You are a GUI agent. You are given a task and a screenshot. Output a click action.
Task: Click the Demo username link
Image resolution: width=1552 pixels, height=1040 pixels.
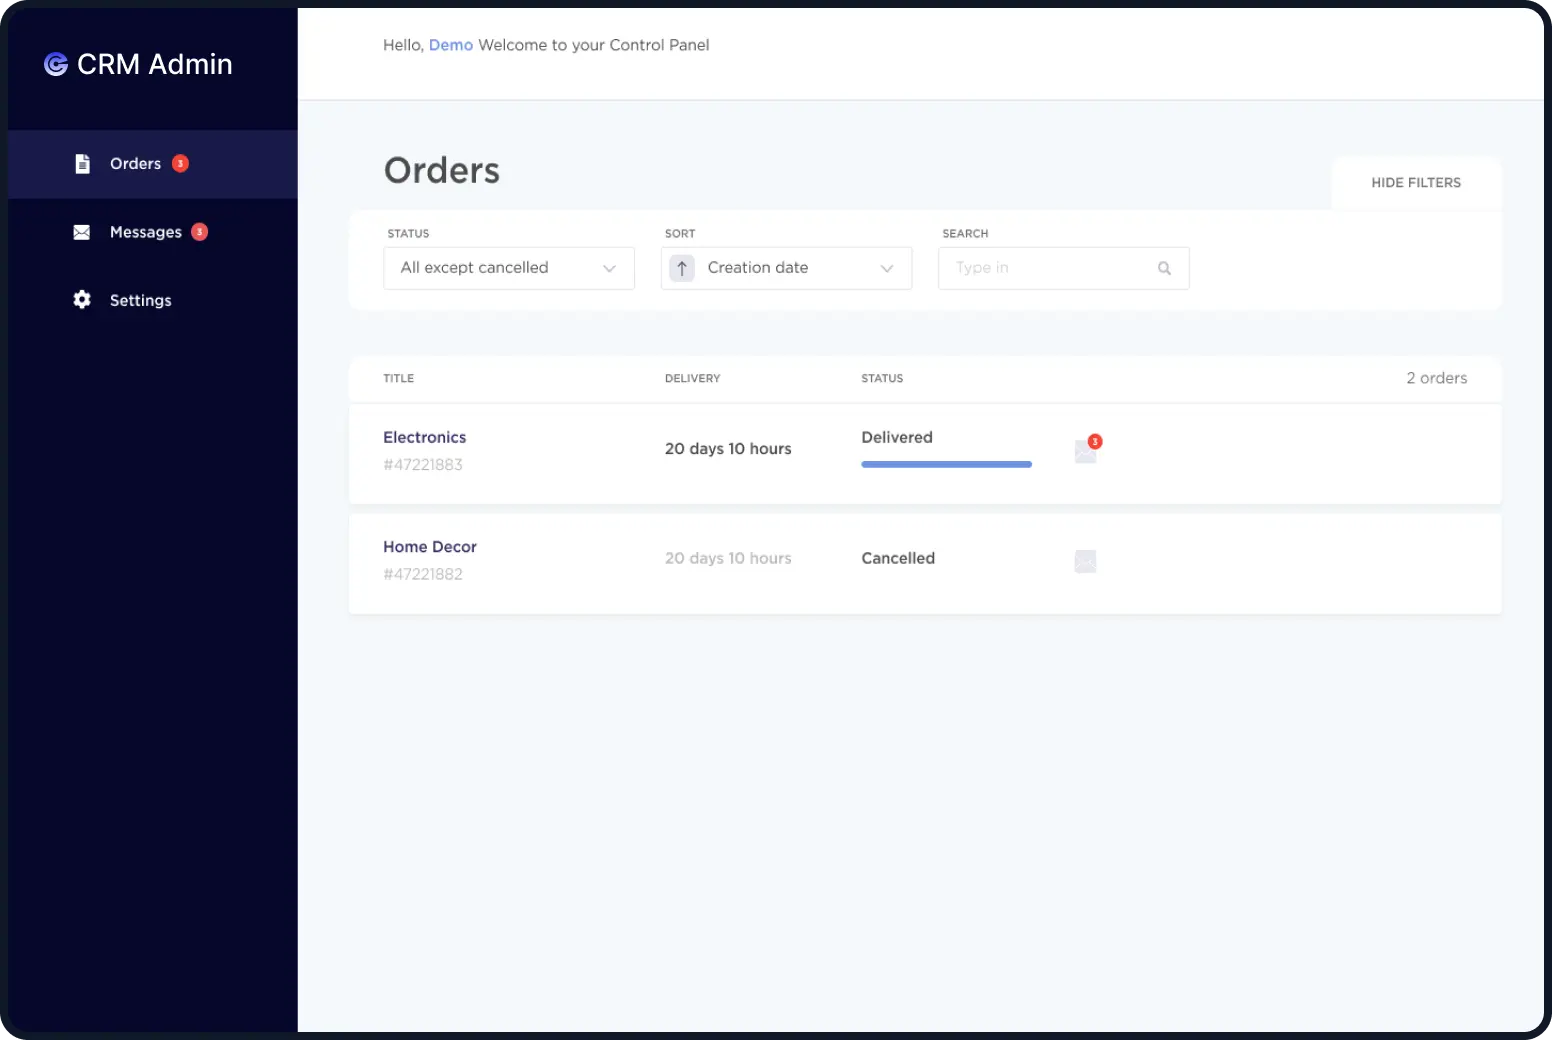pos(450,45)
